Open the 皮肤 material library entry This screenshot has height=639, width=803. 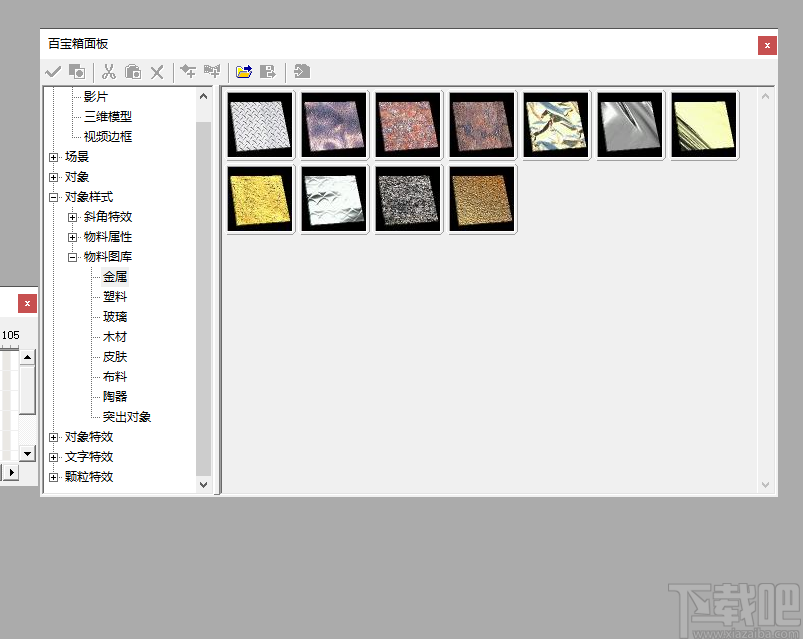tap(113, 356)
